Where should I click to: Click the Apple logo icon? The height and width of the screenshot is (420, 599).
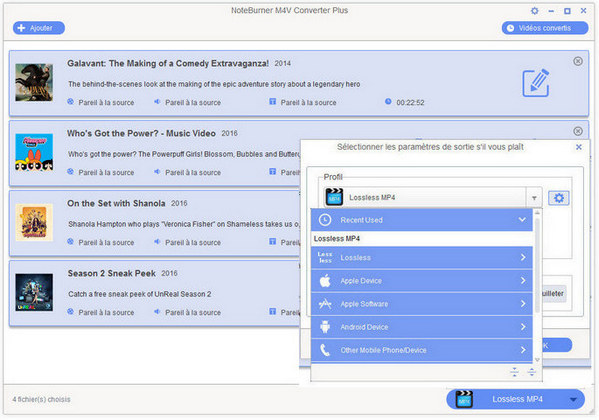click(325, 281)
